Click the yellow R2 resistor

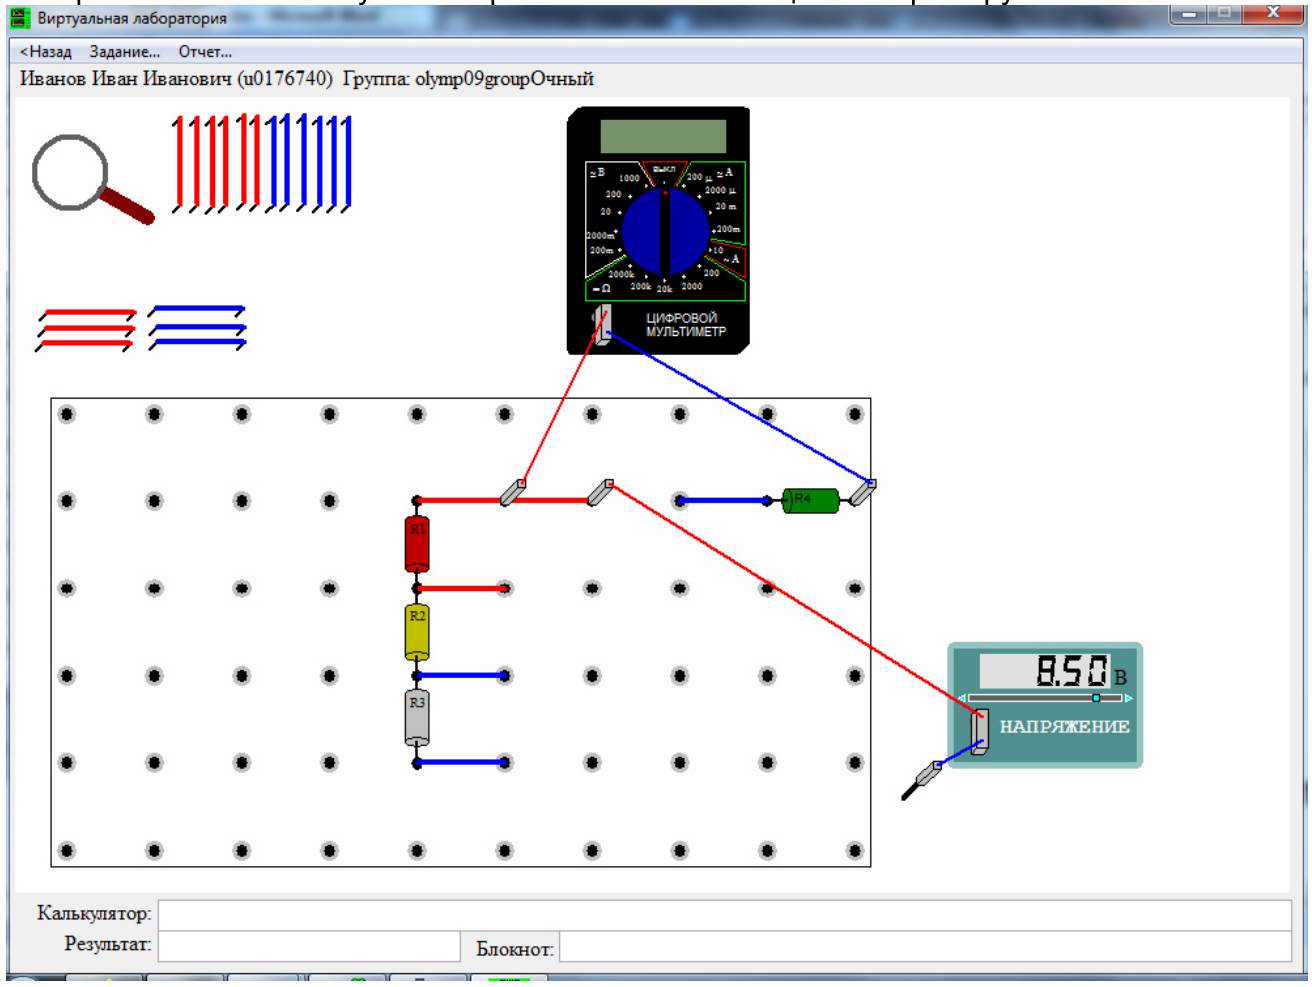coord(417,631)
